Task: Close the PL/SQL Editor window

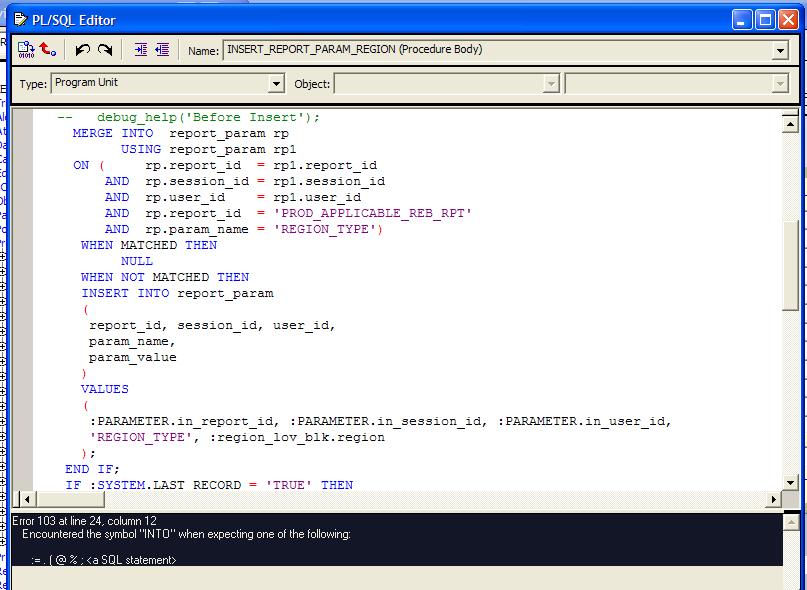Action: (788, 20)
